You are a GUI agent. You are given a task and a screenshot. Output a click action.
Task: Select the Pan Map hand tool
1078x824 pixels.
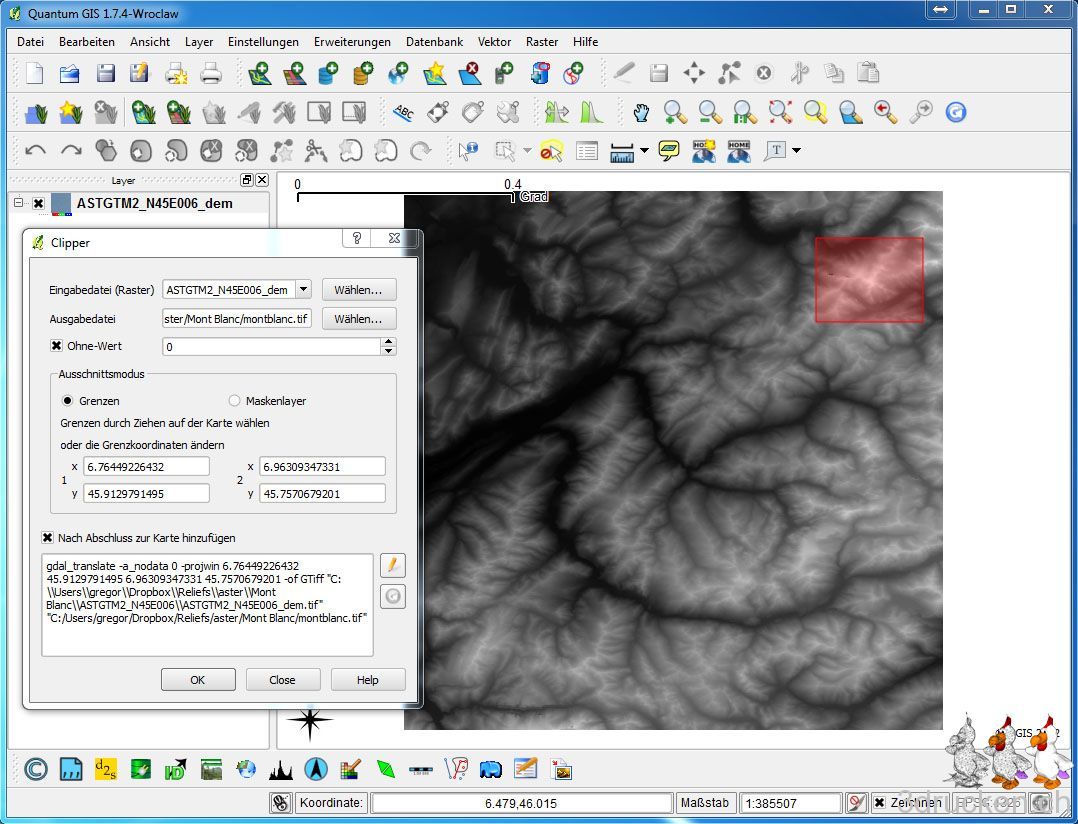[641, 112]
